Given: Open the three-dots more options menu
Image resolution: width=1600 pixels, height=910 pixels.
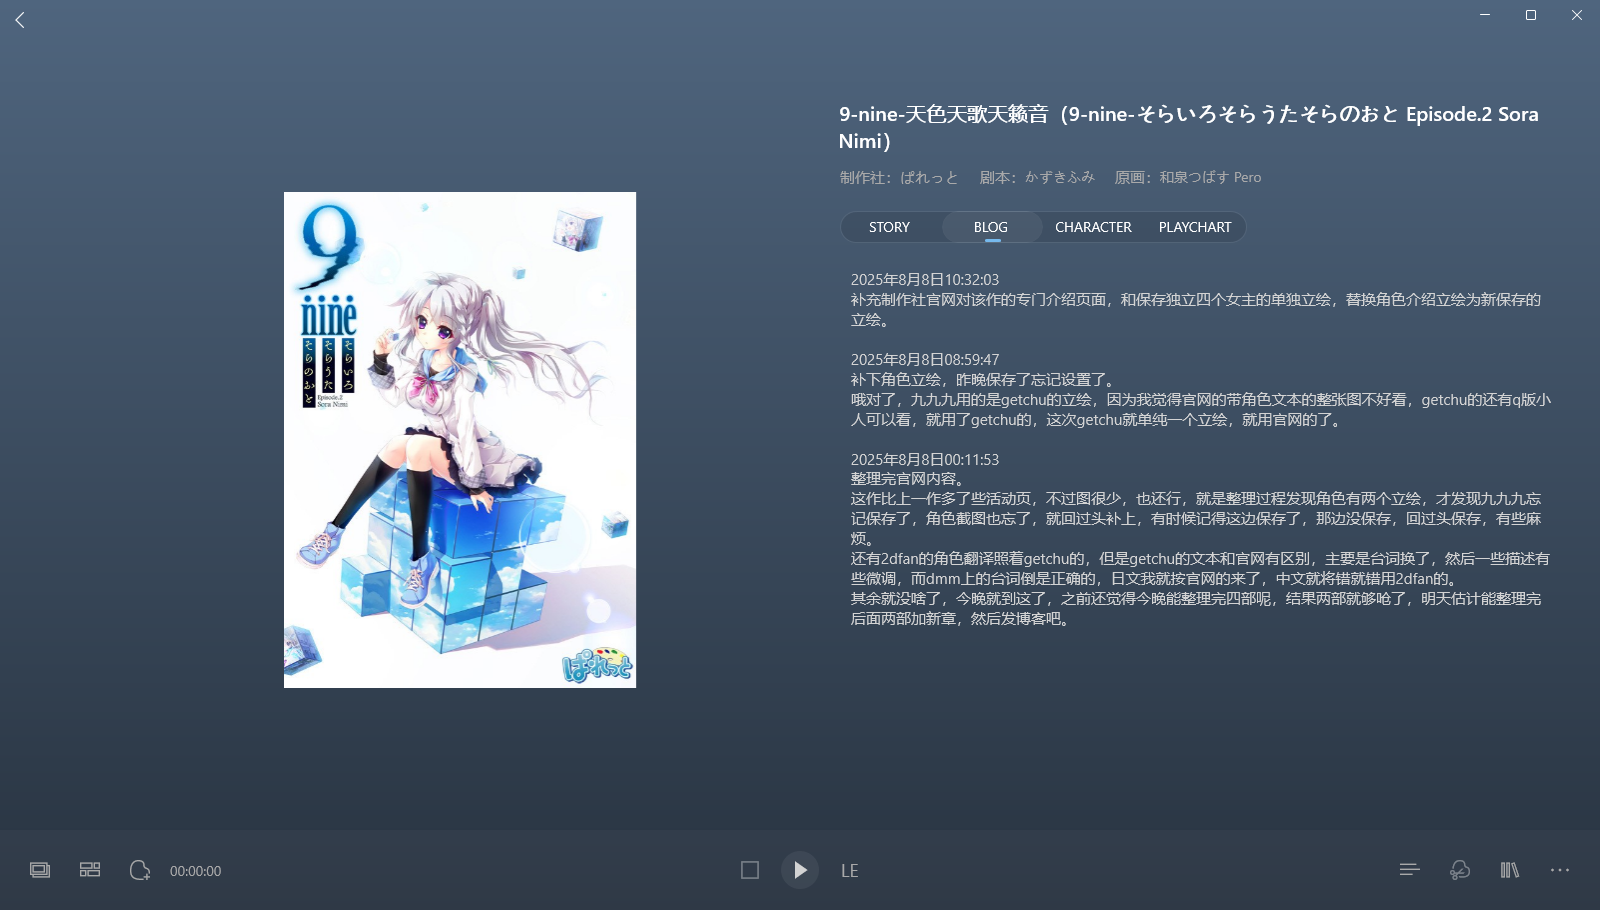Looking at the screenshot, I should click(1560, 870).
